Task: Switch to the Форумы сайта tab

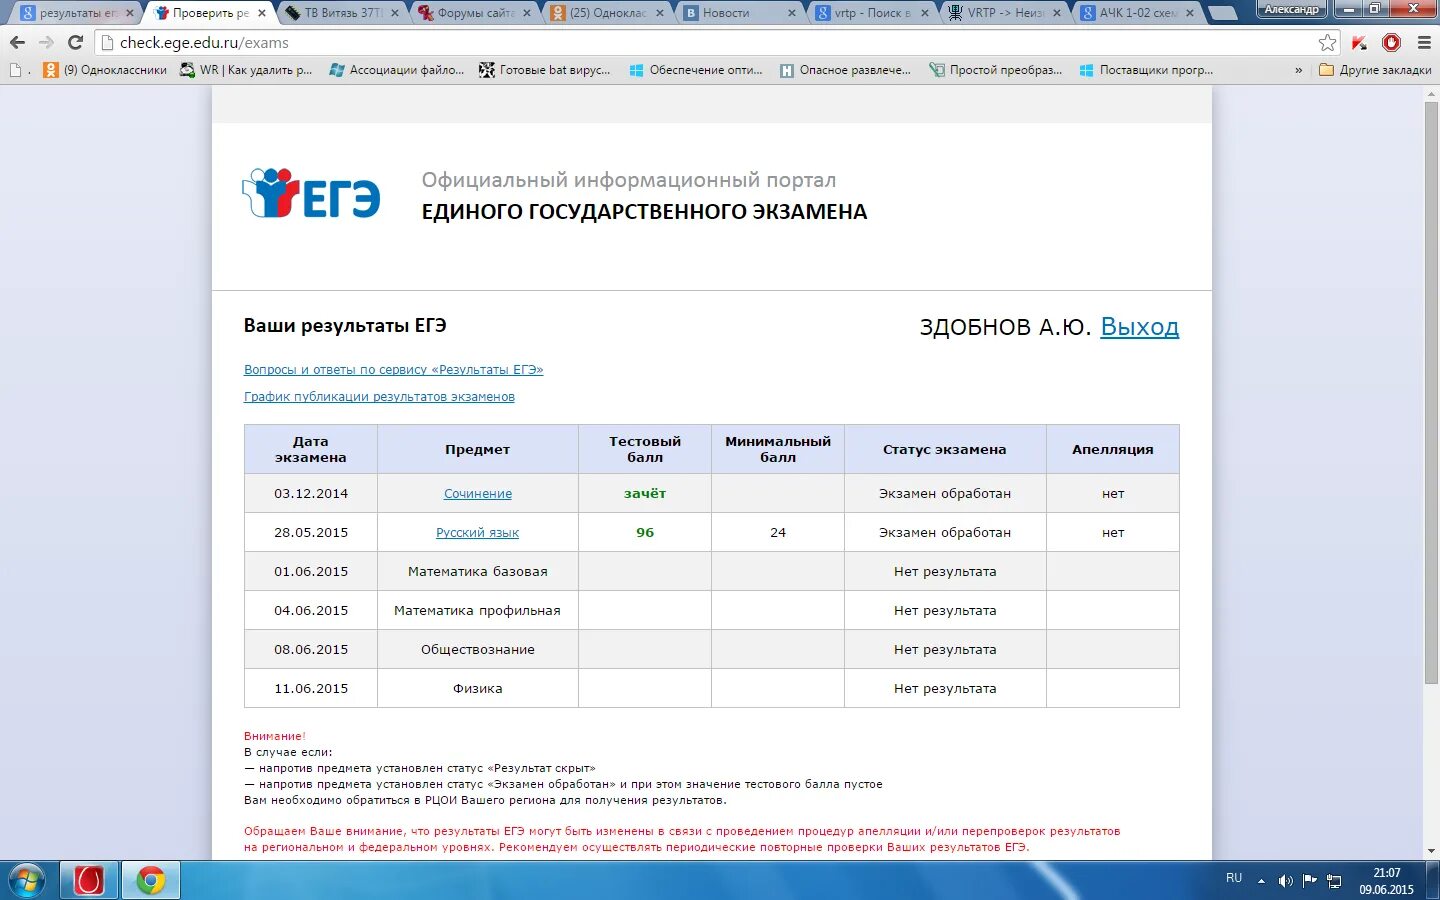Action: (474, 13)
